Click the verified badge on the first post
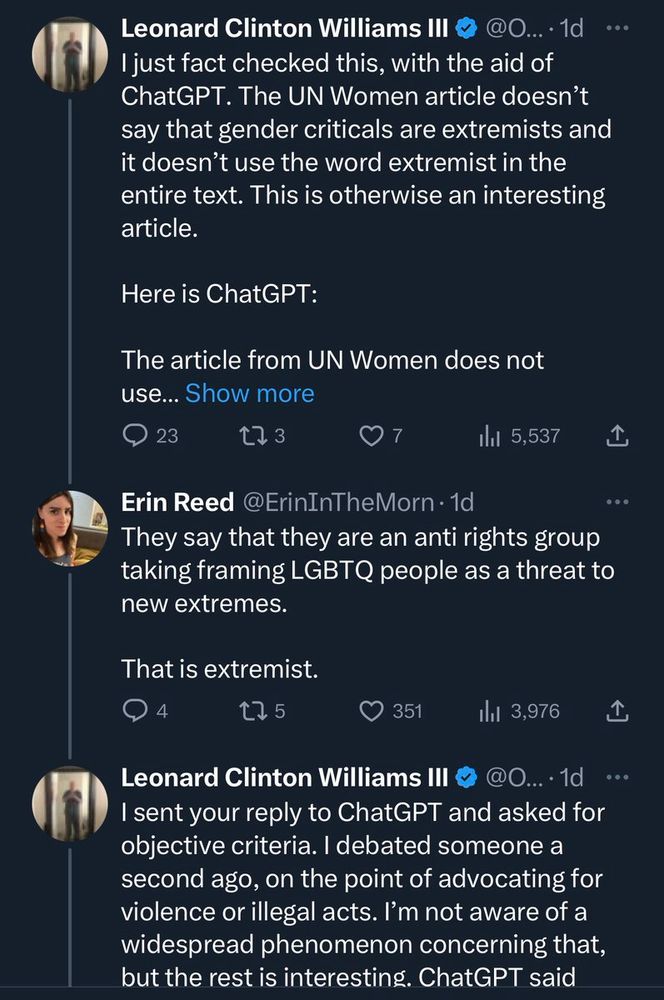This screenshot has height=1000, width=664. point(466,30)
